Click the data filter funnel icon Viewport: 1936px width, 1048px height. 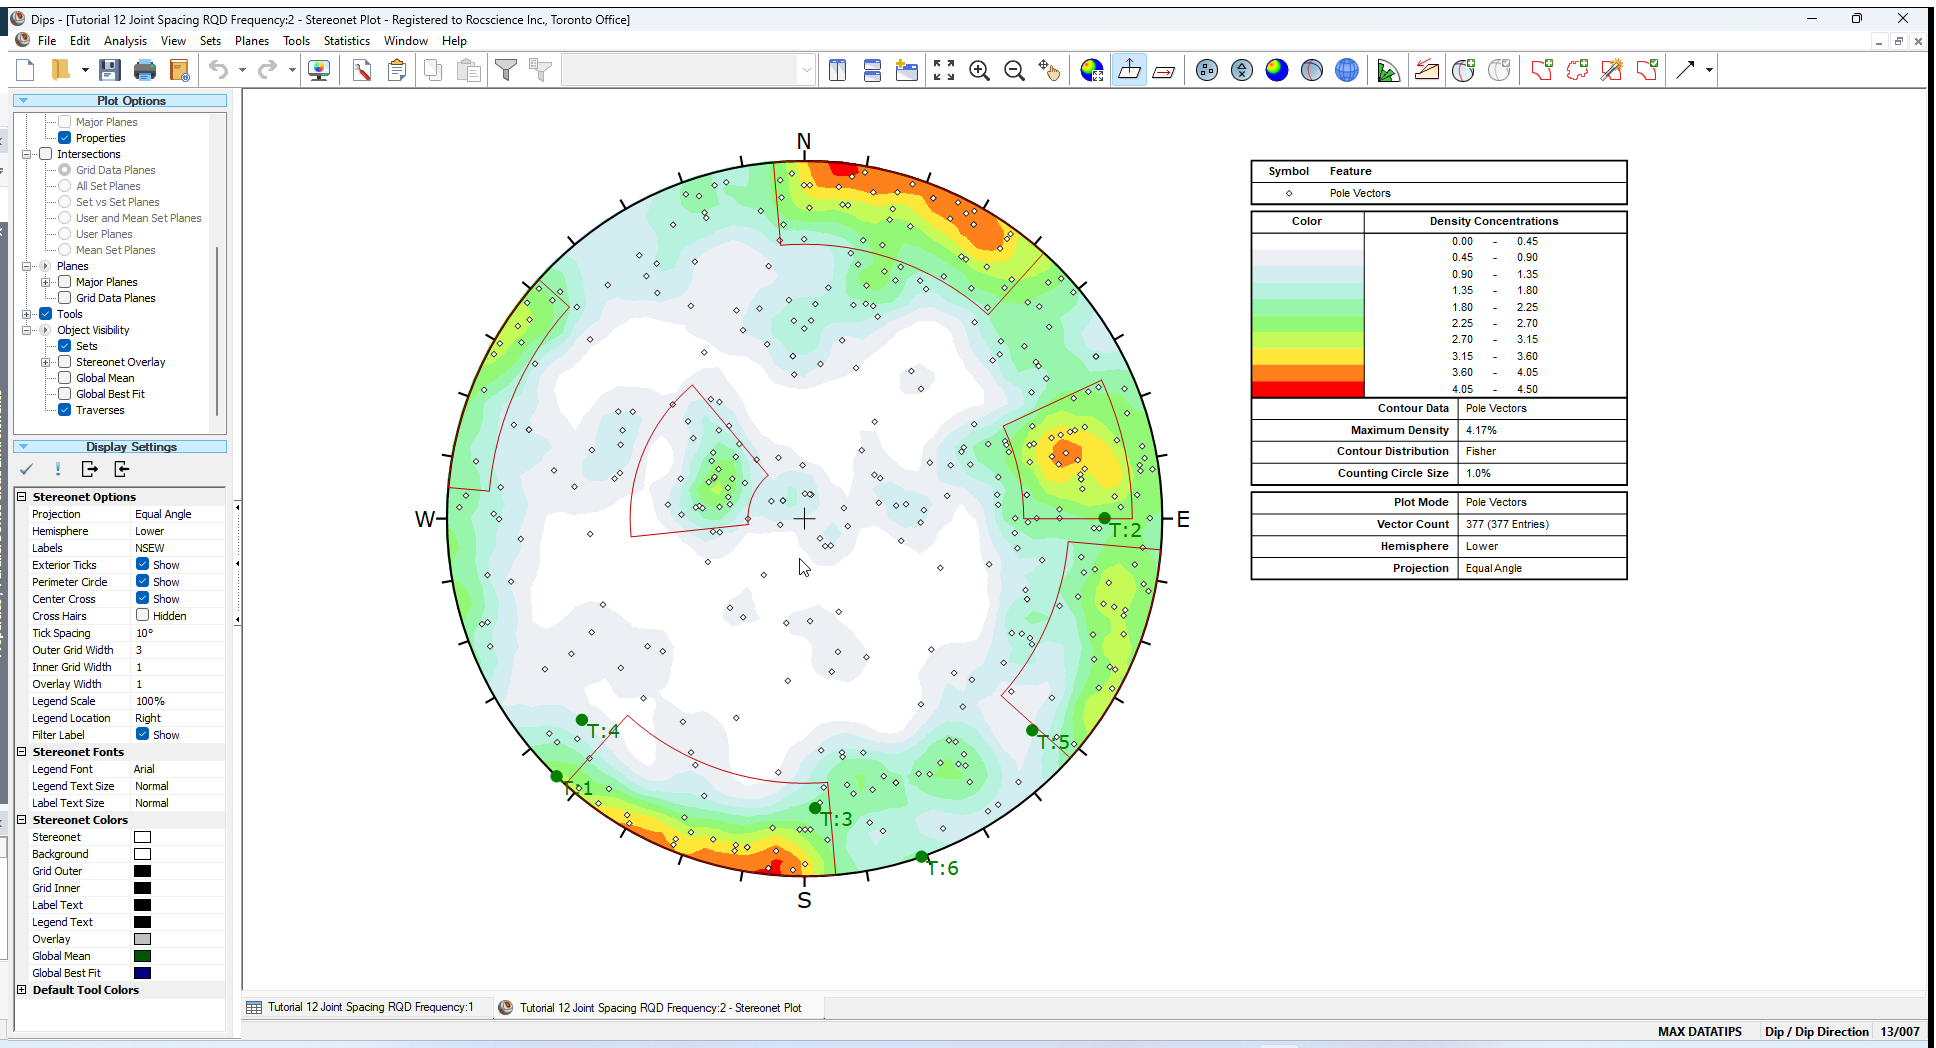point(506,70)
